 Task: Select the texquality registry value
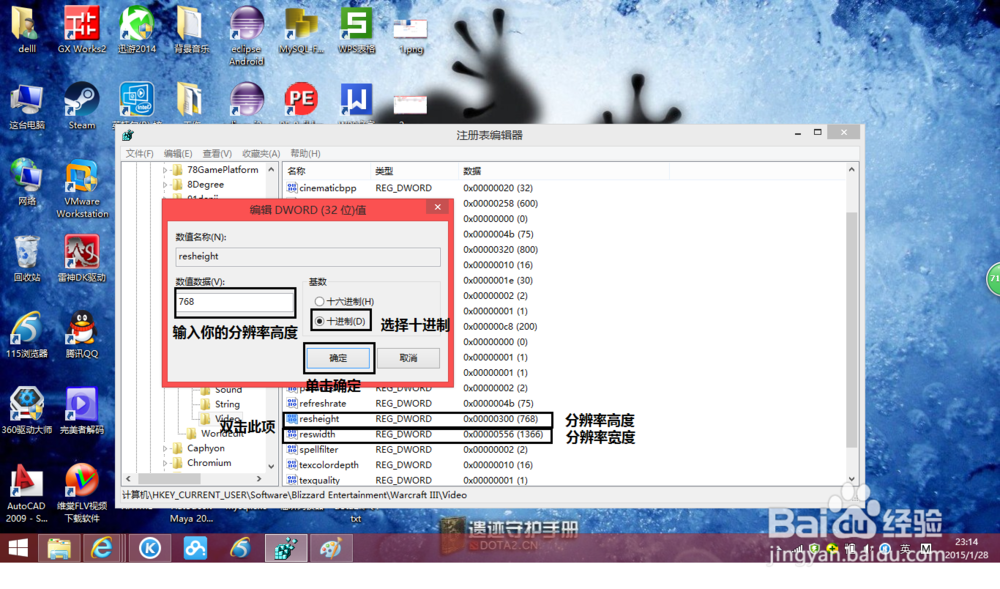[319, 480]
